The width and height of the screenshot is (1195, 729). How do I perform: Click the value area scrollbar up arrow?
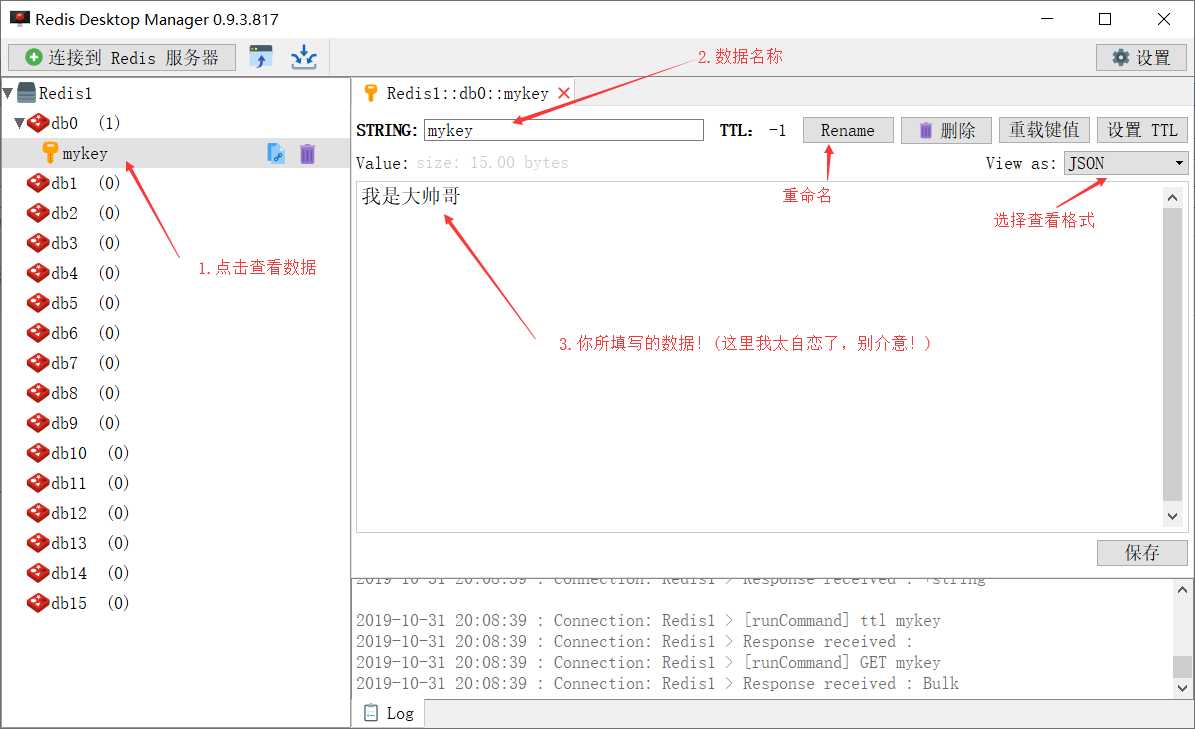tap(1172, 197)
